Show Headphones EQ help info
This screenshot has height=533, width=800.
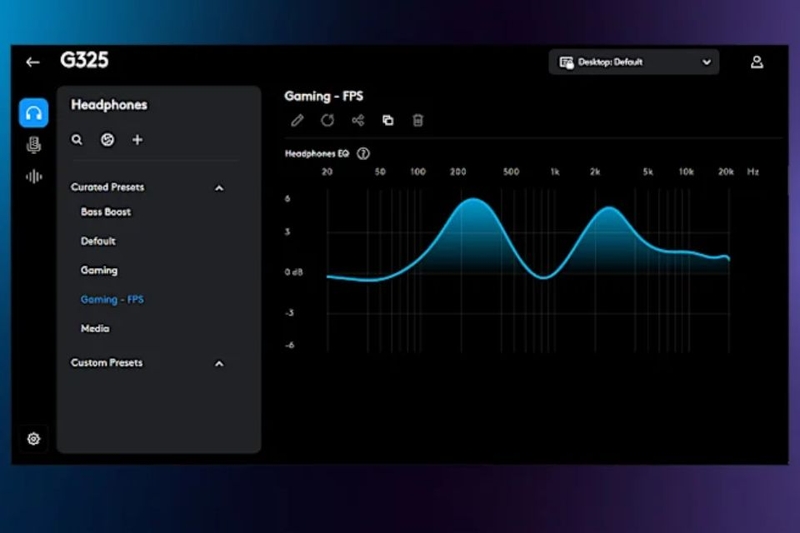tap(363, 154)
